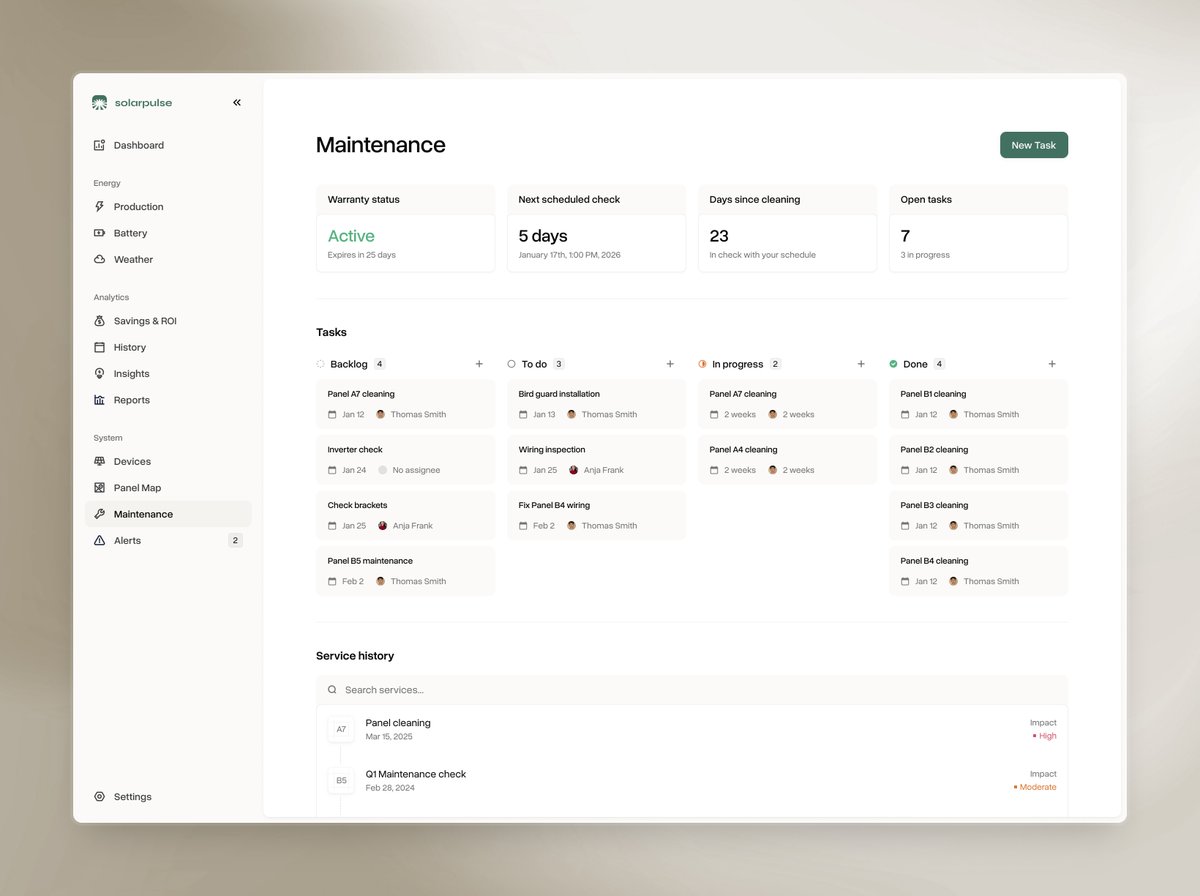The width and height of the screenshot is (1200, 896).
Task: Open the Weather page
Action: coord(168,259)
